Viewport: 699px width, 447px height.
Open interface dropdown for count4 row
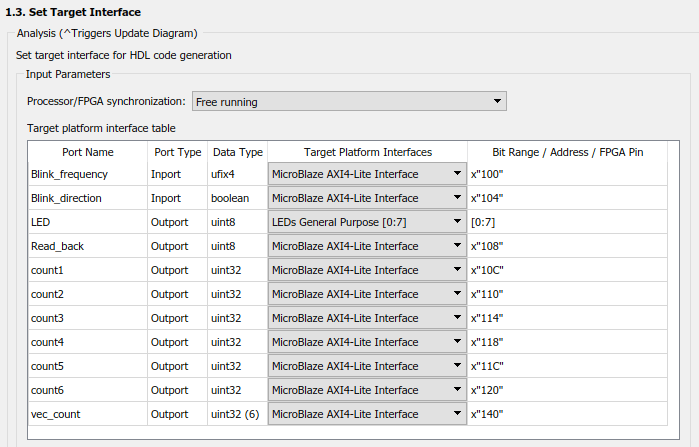366,342
